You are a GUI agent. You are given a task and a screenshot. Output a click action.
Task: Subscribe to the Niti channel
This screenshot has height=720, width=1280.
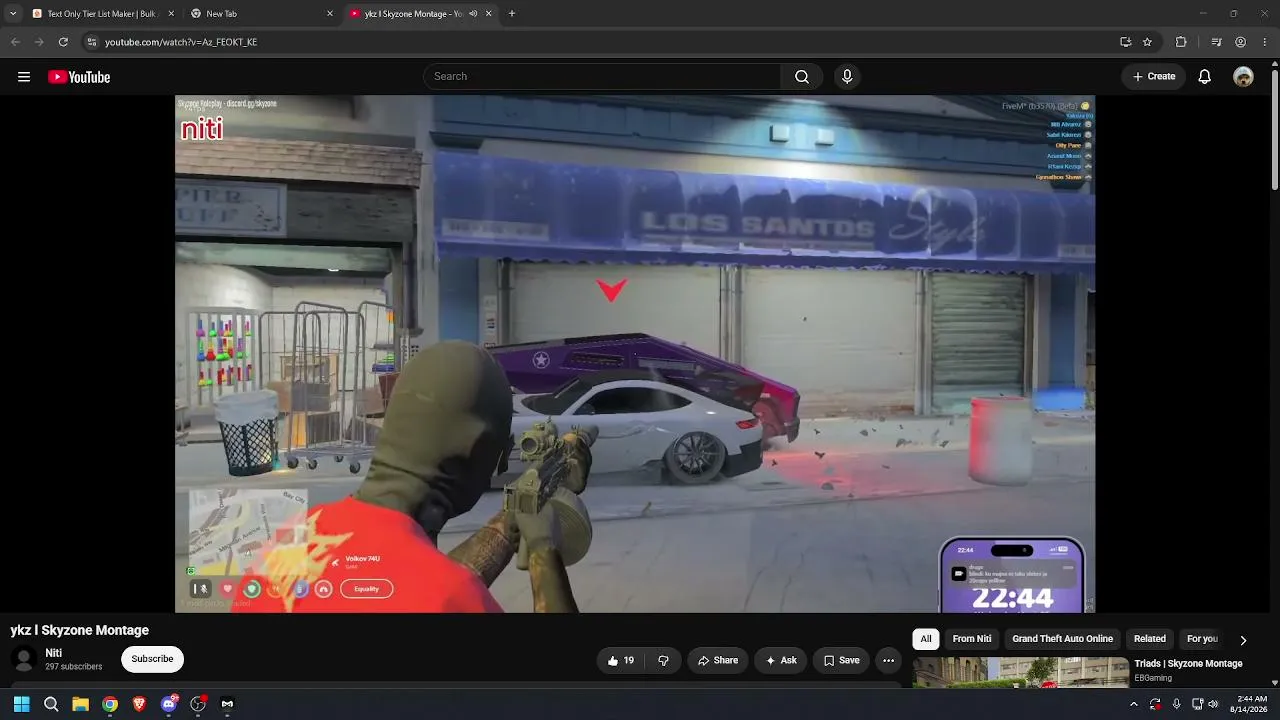coord(152,659)
